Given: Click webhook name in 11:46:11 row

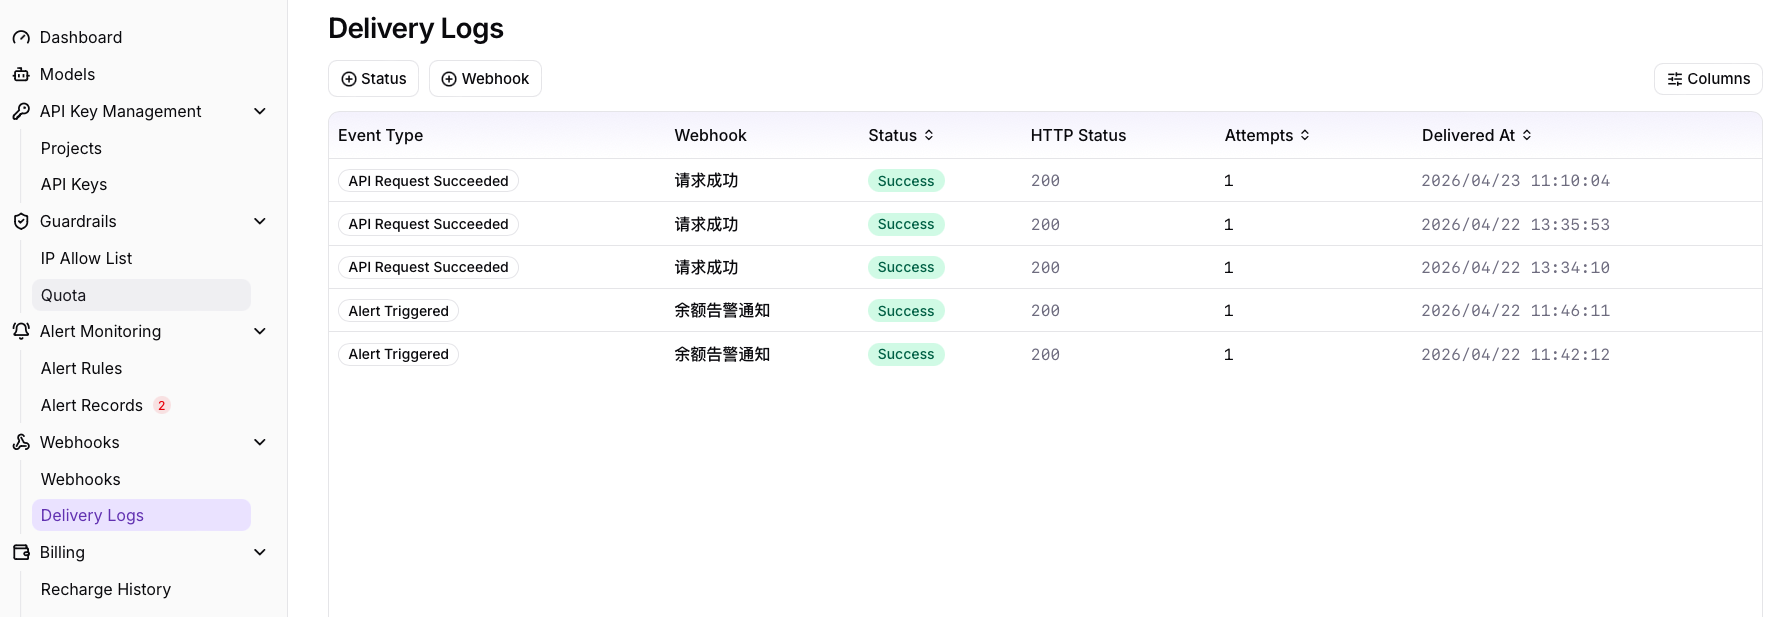Looking at the screenshot, I should (722, 311).
